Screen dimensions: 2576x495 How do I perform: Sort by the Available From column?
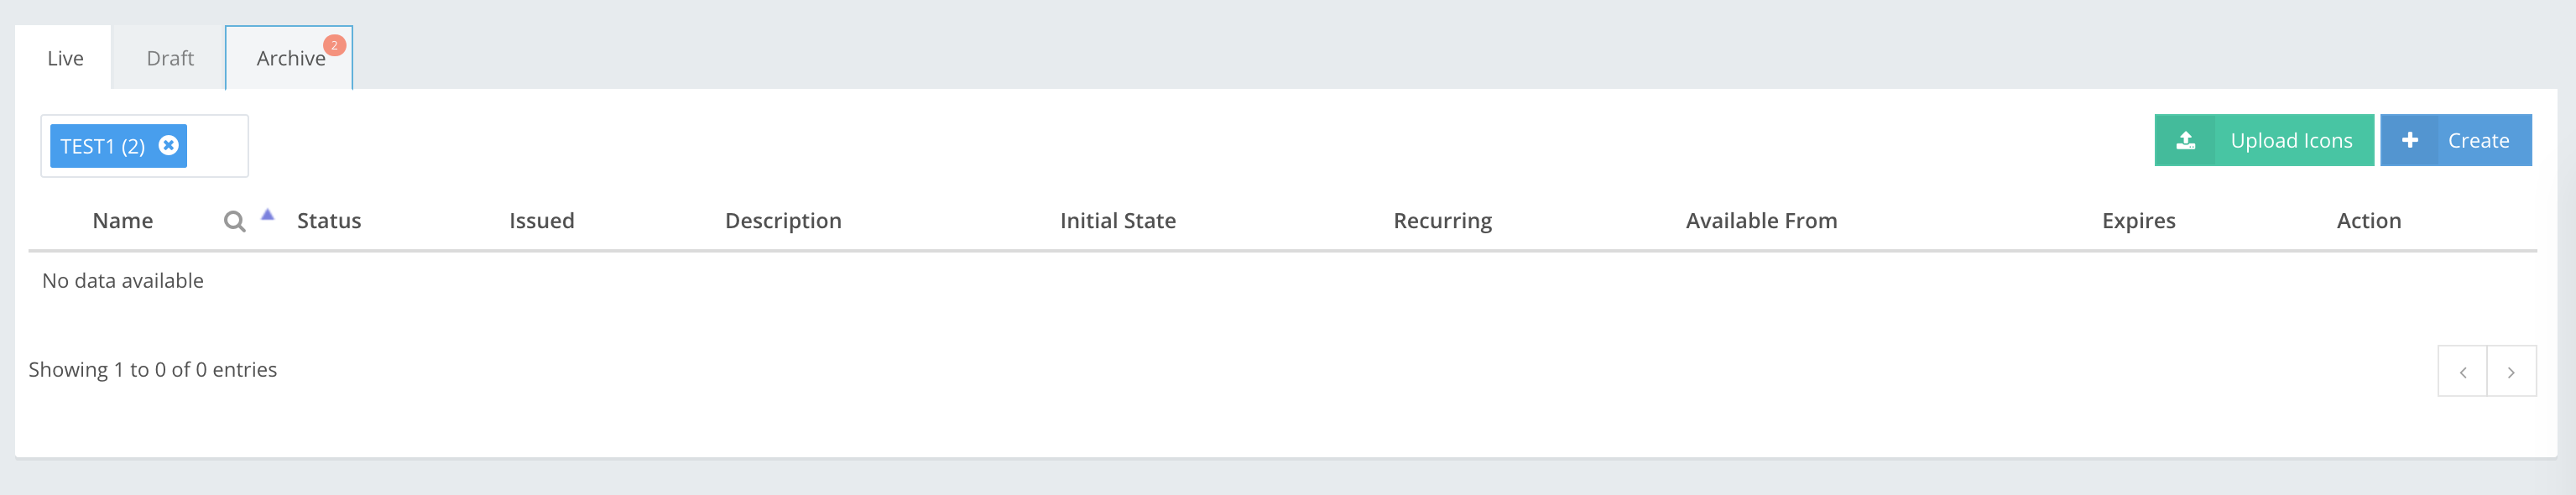click(1761, 221)
